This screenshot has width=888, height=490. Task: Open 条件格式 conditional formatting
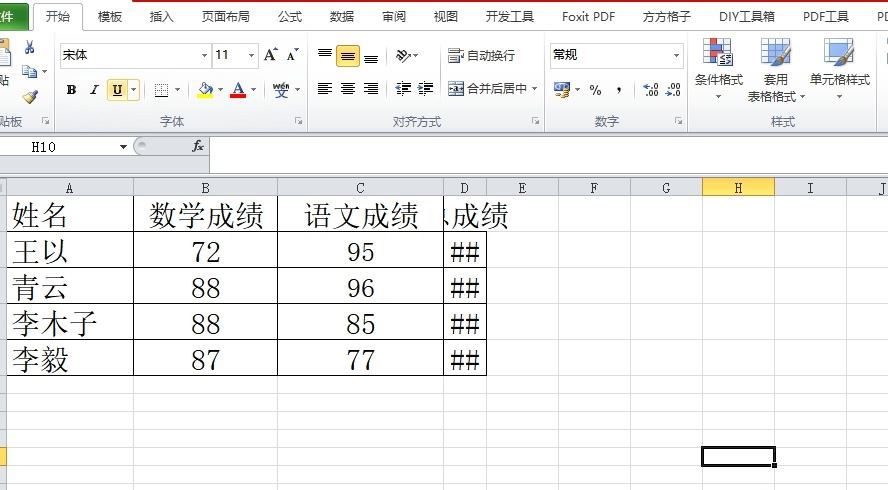coord(719,68)
